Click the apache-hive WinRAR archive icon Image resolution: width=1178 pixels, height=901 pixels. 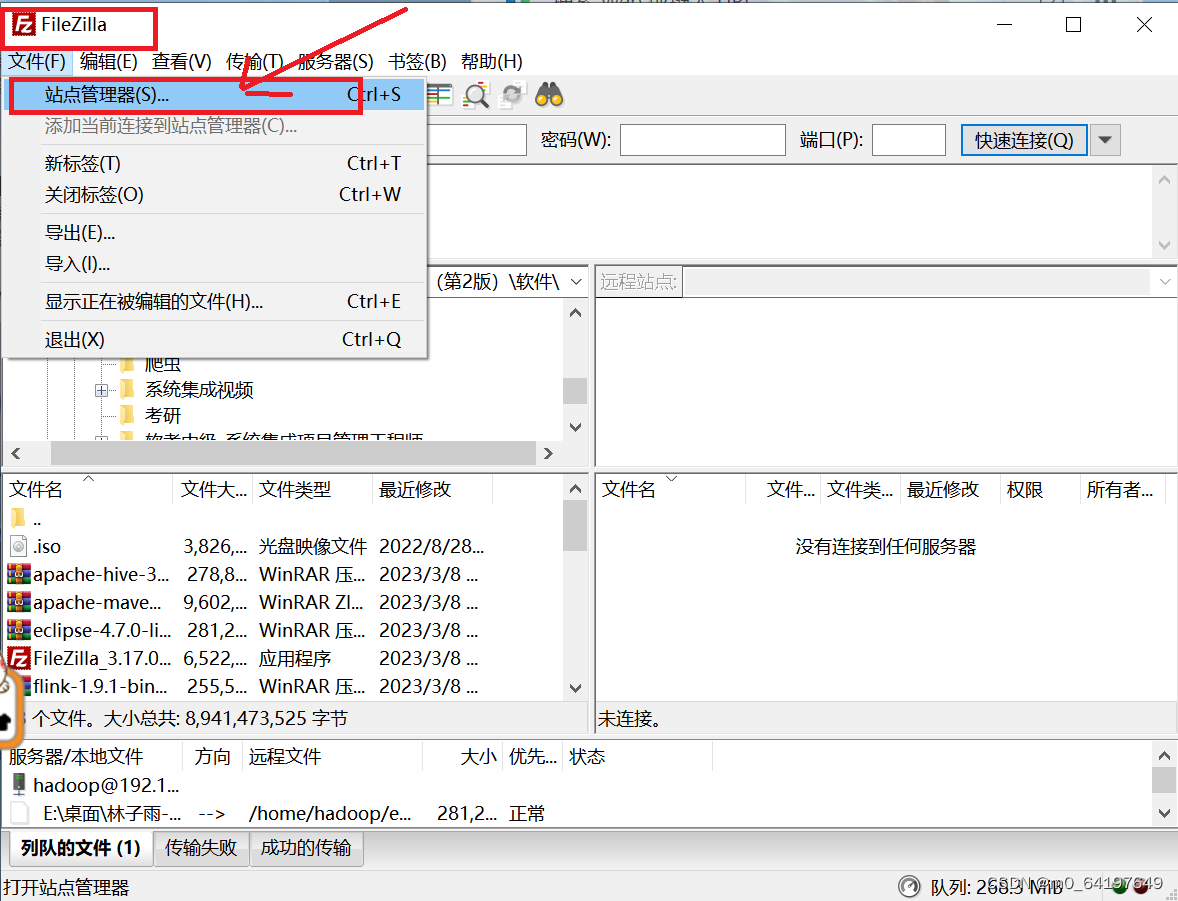[19, 574]
